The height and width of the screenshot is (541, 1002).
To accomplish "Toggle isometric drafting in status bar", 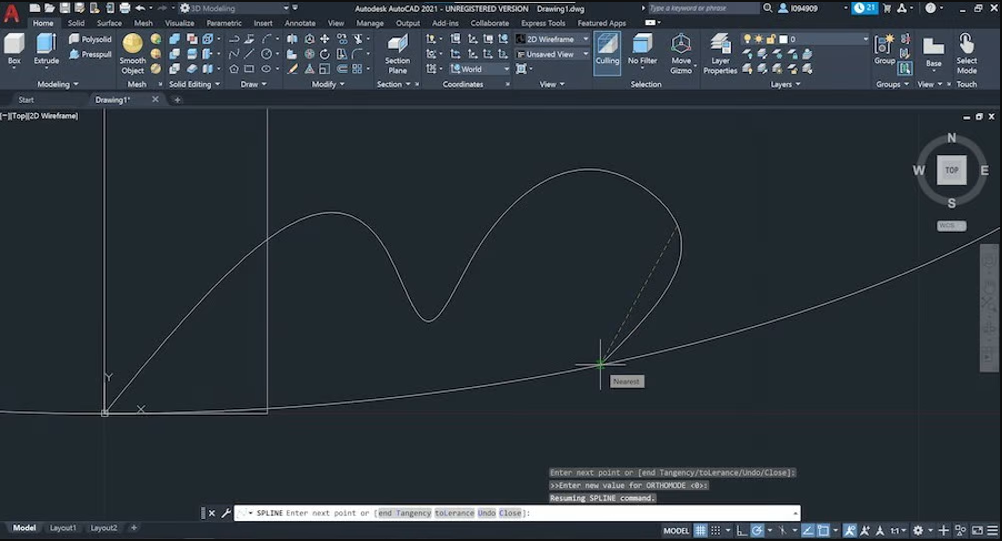I will (x=782, y=530).
